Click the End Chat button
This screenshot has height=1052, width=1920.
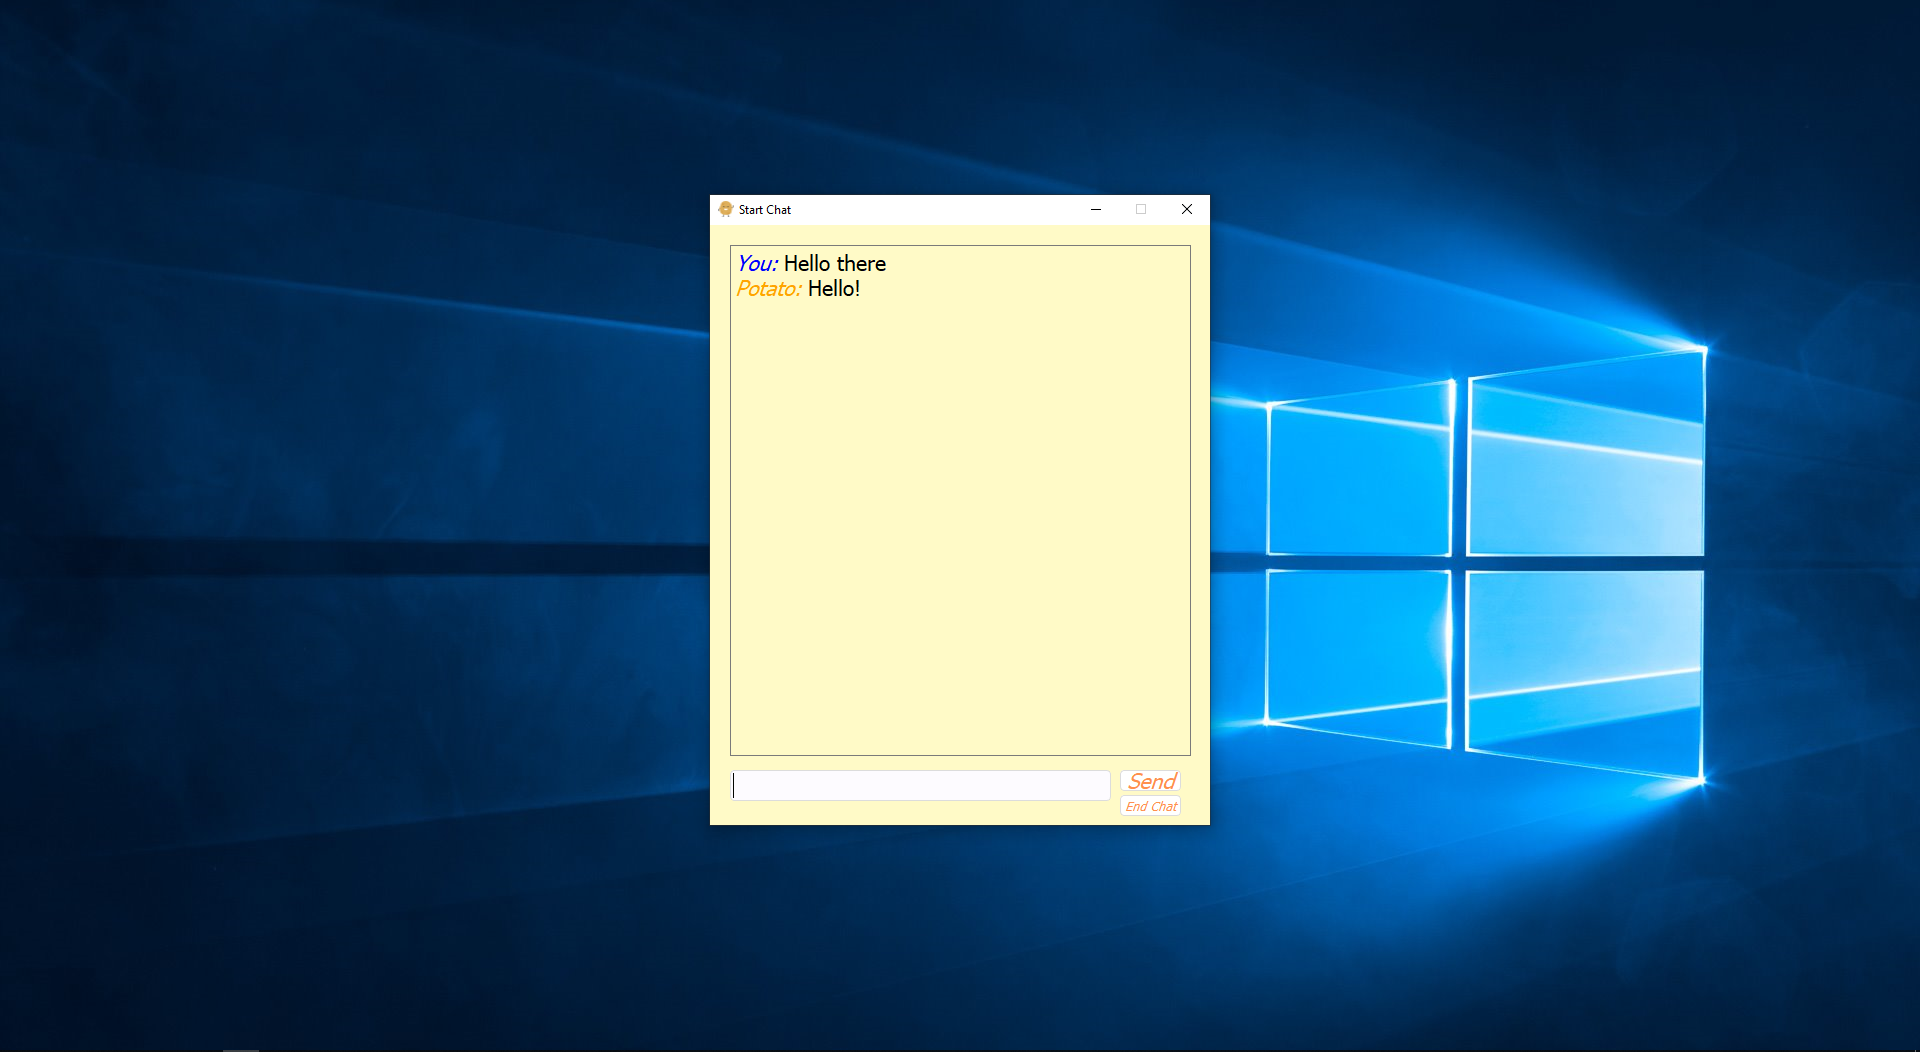pyautogui.click(x=1151, y=806)
